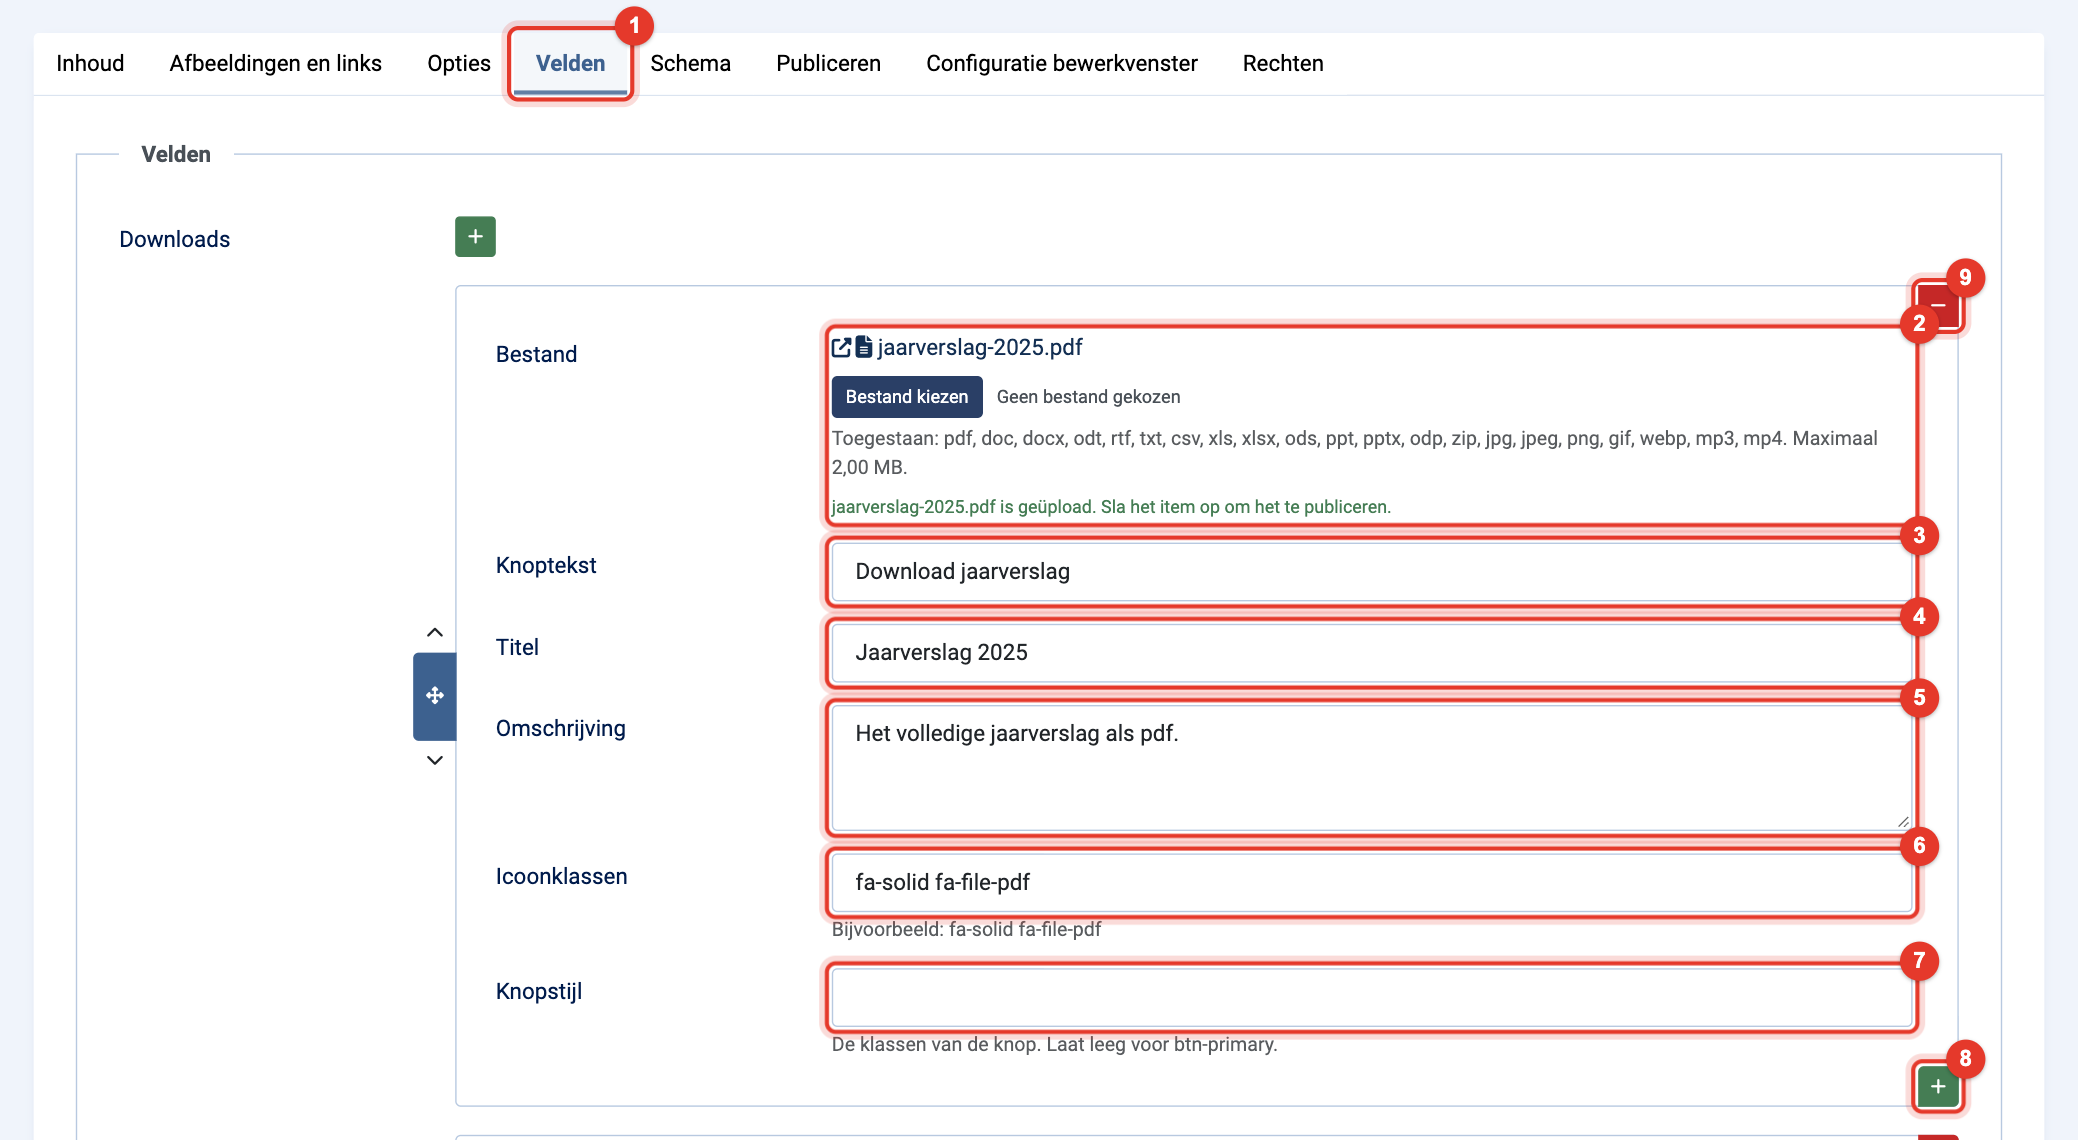Switch to Afbeeldingen en links tab
The height and width of the screenshot is (1140, 2078).
pyautogui.click(x=275, y=63)
